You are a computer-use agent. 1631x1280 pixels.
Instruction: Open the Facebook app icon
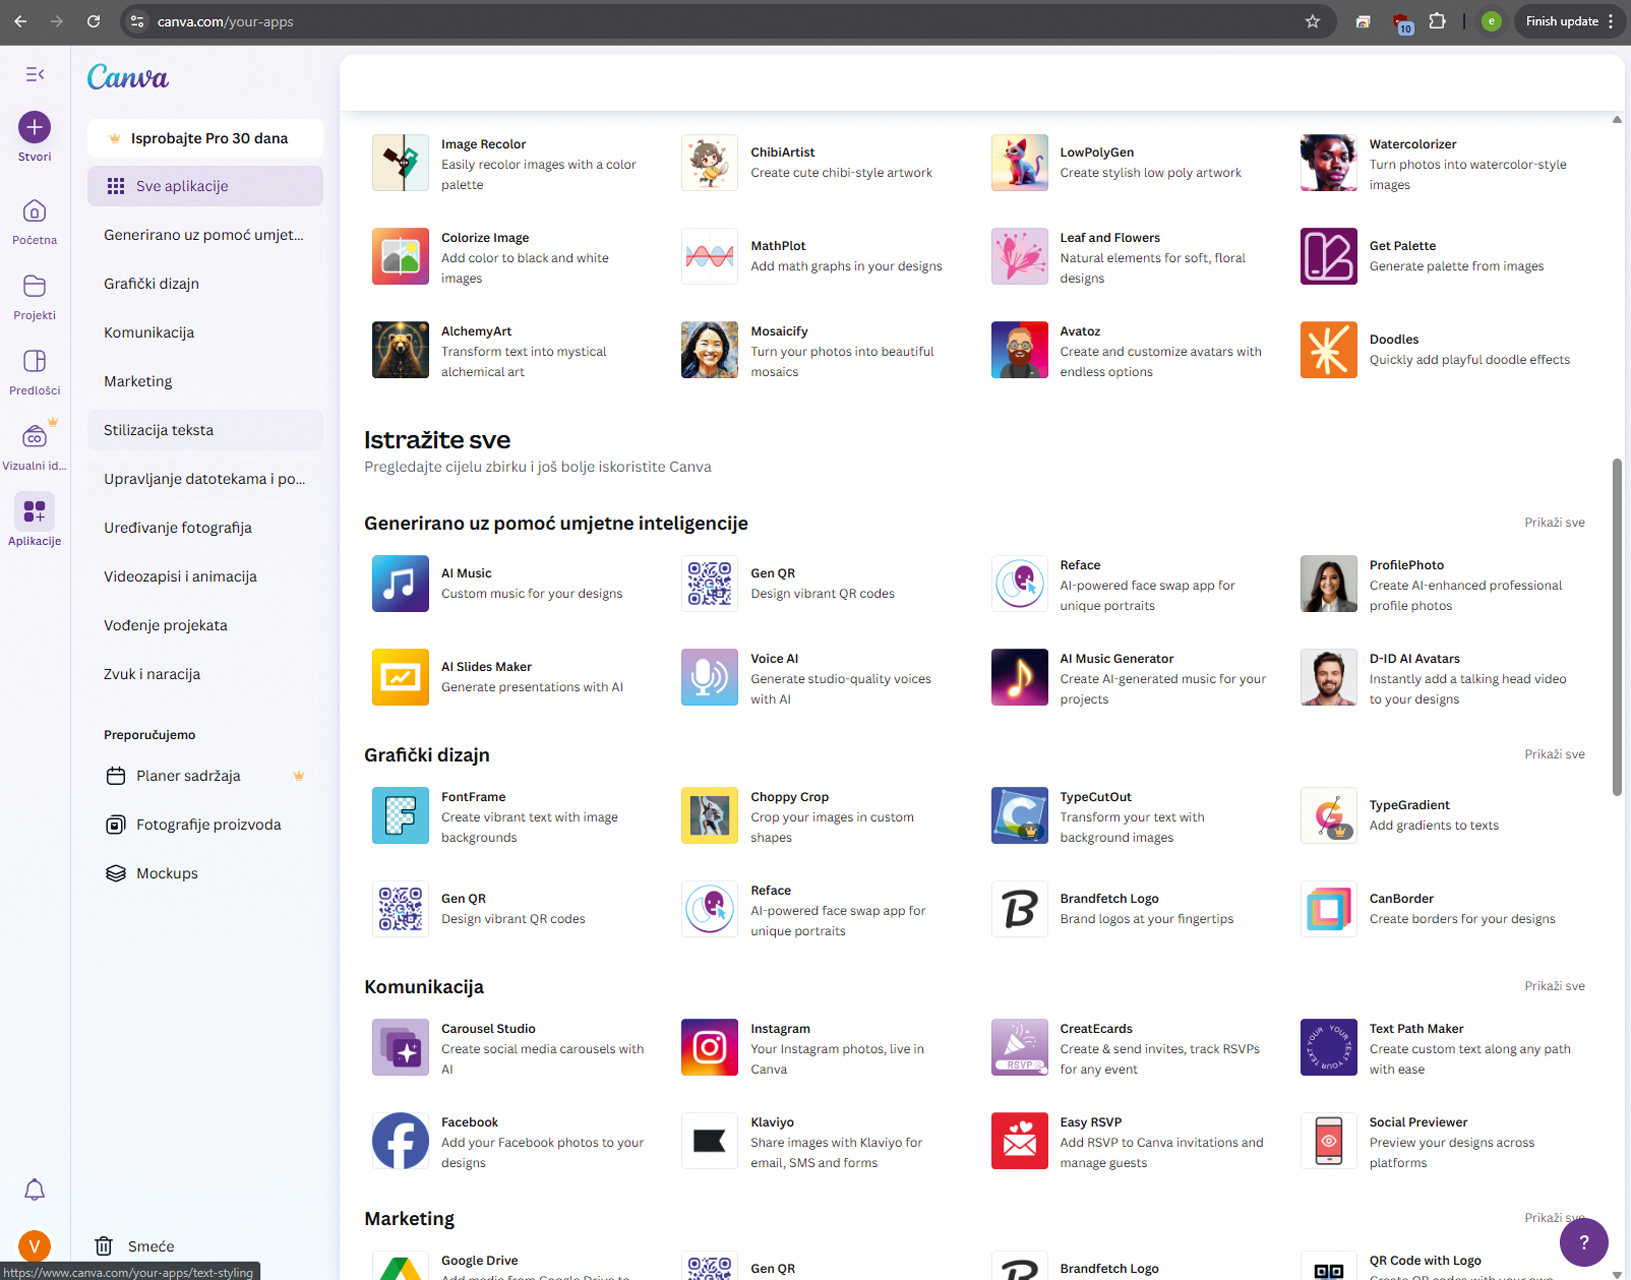[400, 1141]
